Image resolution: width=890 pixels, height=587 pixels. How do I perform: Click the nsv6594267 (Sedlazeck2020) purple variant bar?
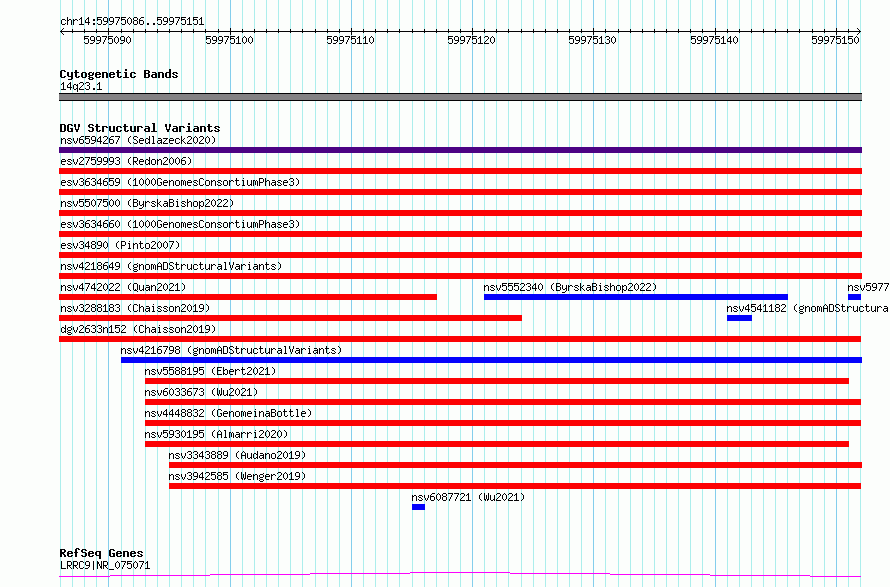(460, 150)
